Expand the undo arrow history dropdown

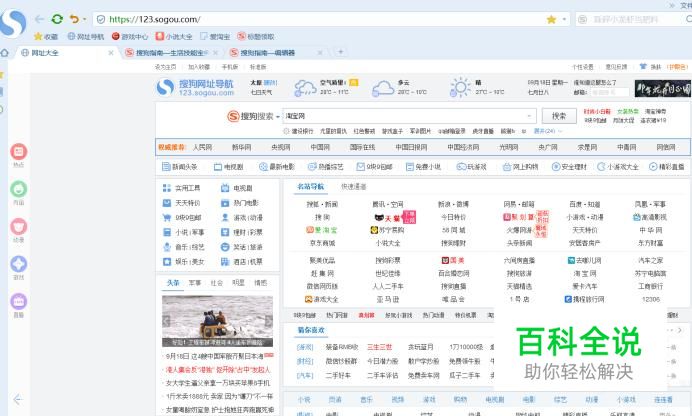[85, 19]
